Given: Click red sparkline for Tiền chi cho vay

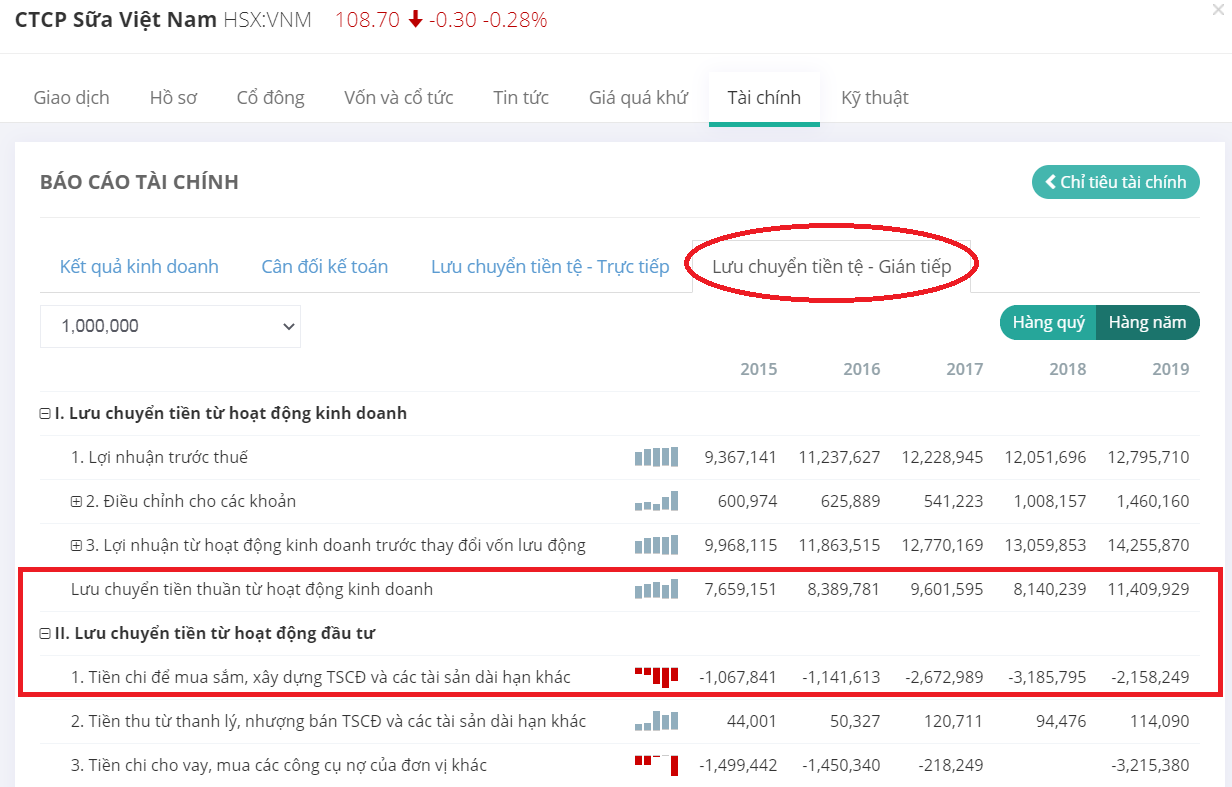Looking at the screenshot, I should [656, 765].
